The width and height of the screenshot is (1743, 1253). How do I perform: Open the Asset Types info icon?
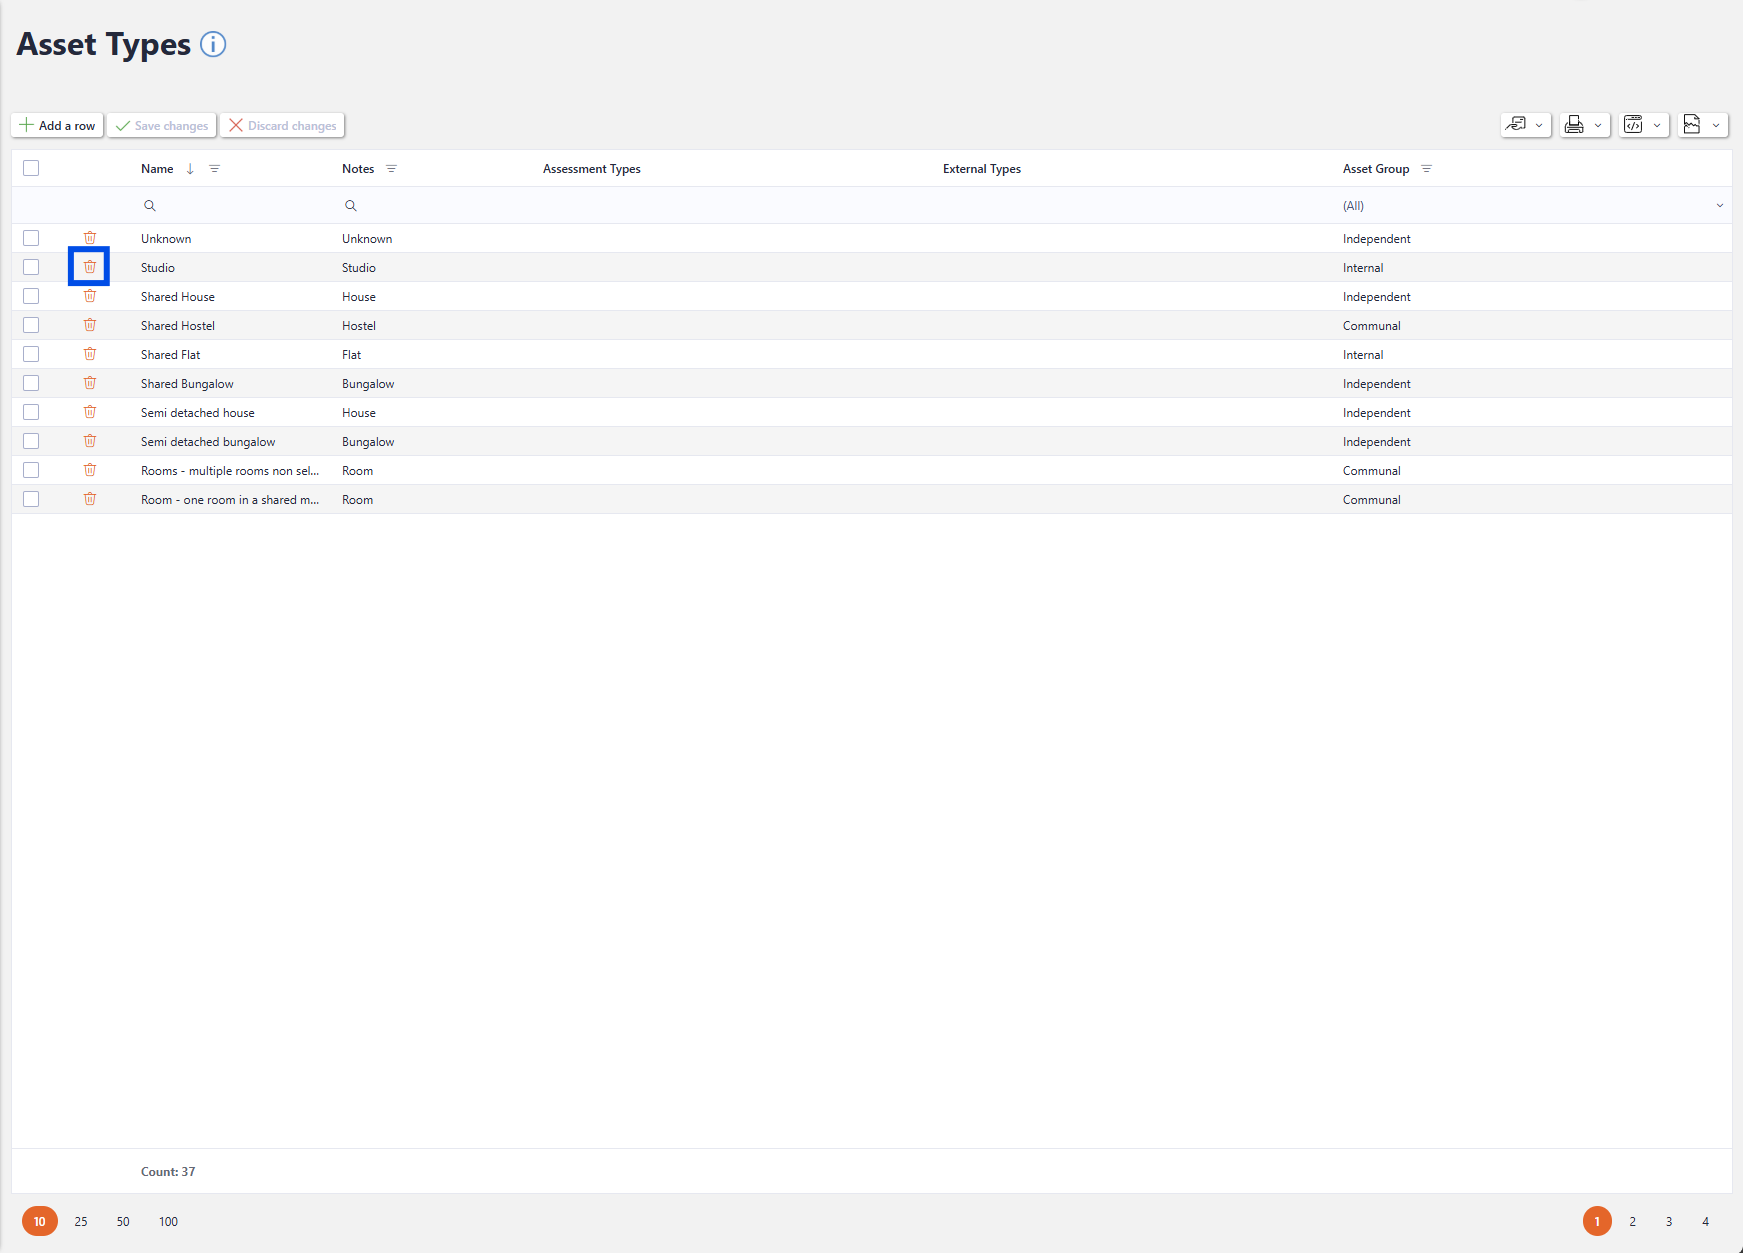tap(213, 45)
